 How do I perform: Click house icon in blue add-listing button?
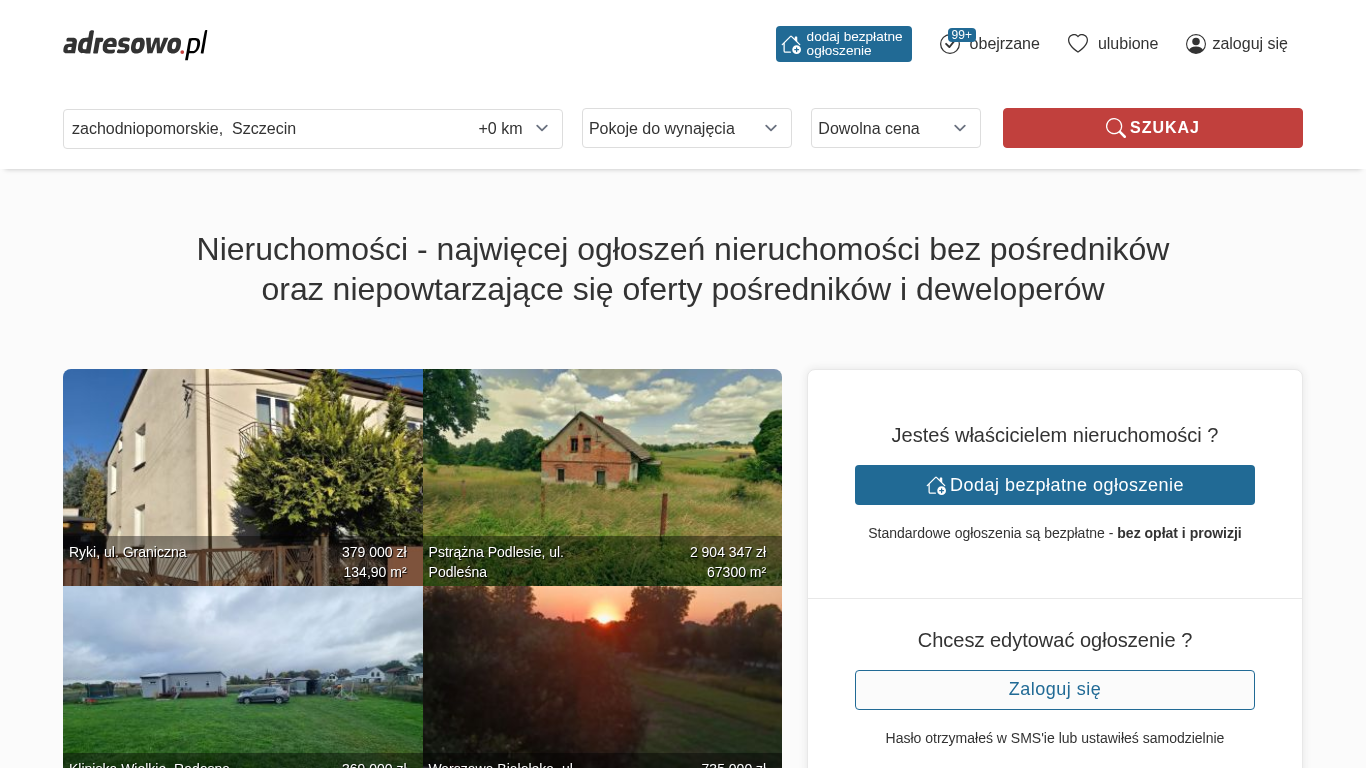936,485
